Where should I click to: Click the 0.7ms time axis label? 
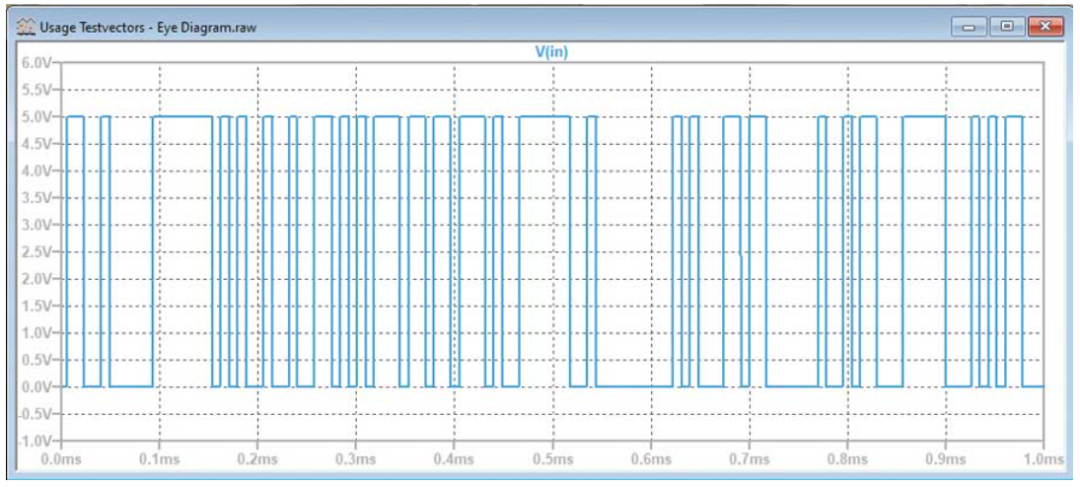(749, 459)
